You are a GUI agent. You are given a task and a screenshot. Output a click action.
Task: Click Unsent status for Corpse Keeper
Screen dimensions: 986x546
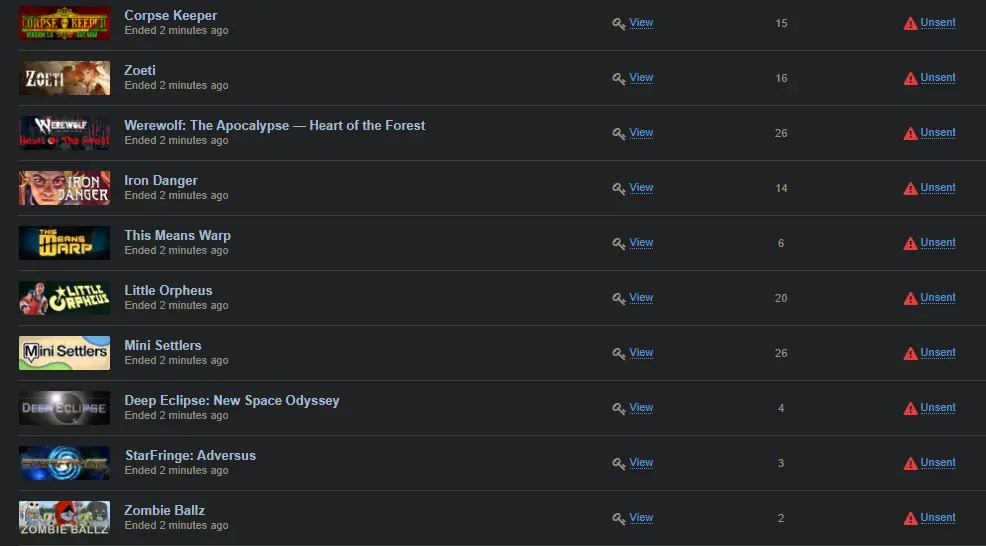(x=938, y=23)
